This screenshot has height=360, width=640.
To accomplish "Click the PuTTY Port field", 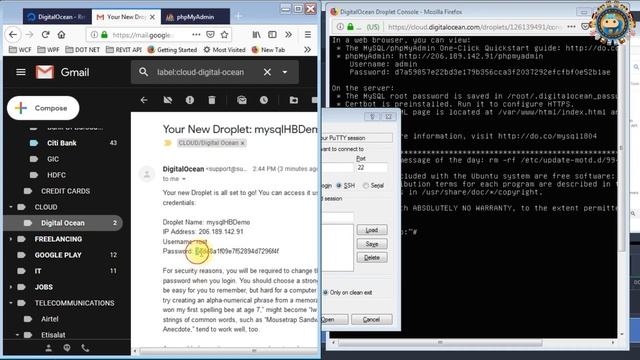I will tap(371, 168).
